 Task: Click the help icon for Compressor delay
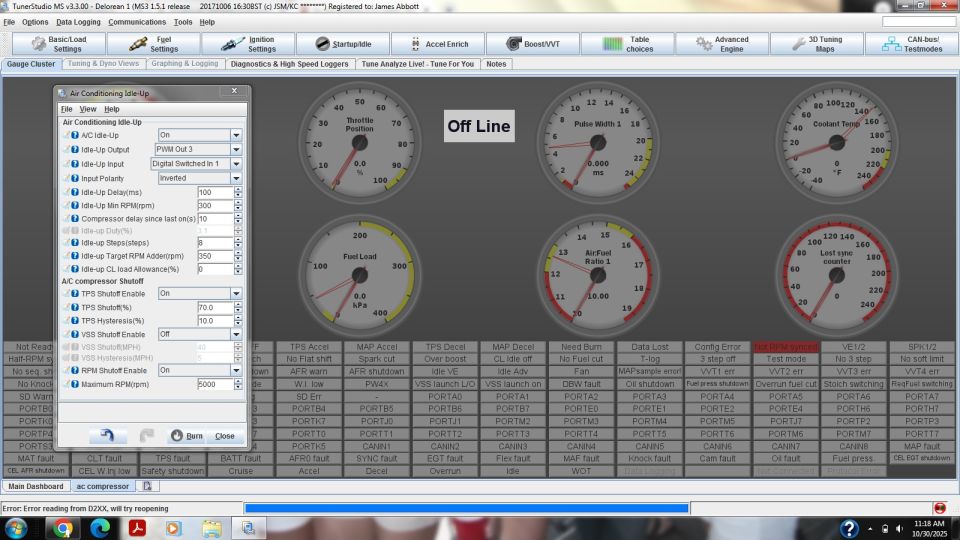75,219
